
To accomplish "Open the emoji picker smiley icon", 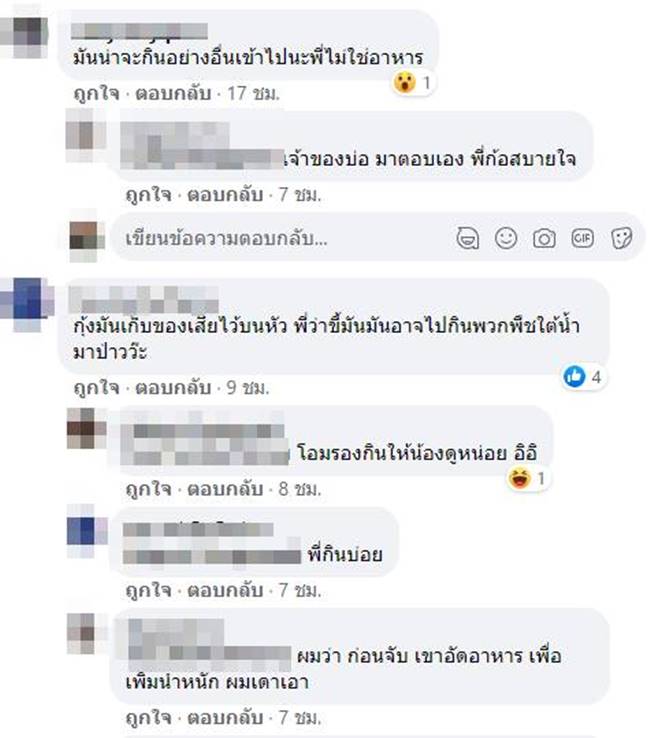I will point(506,238).
